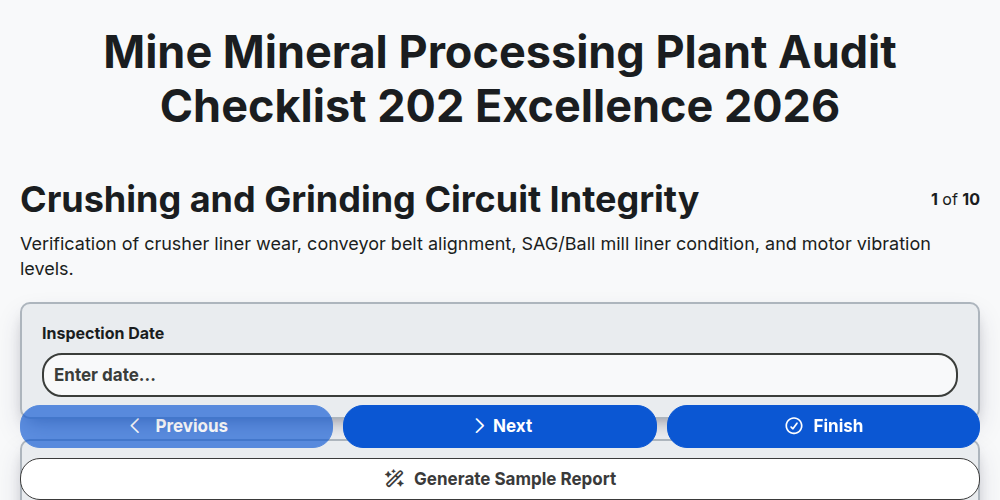Select the Crushing and Grinding Circuit Integrity heading
This screenshot has width=1000, height=500.
[x=360, y=200]
